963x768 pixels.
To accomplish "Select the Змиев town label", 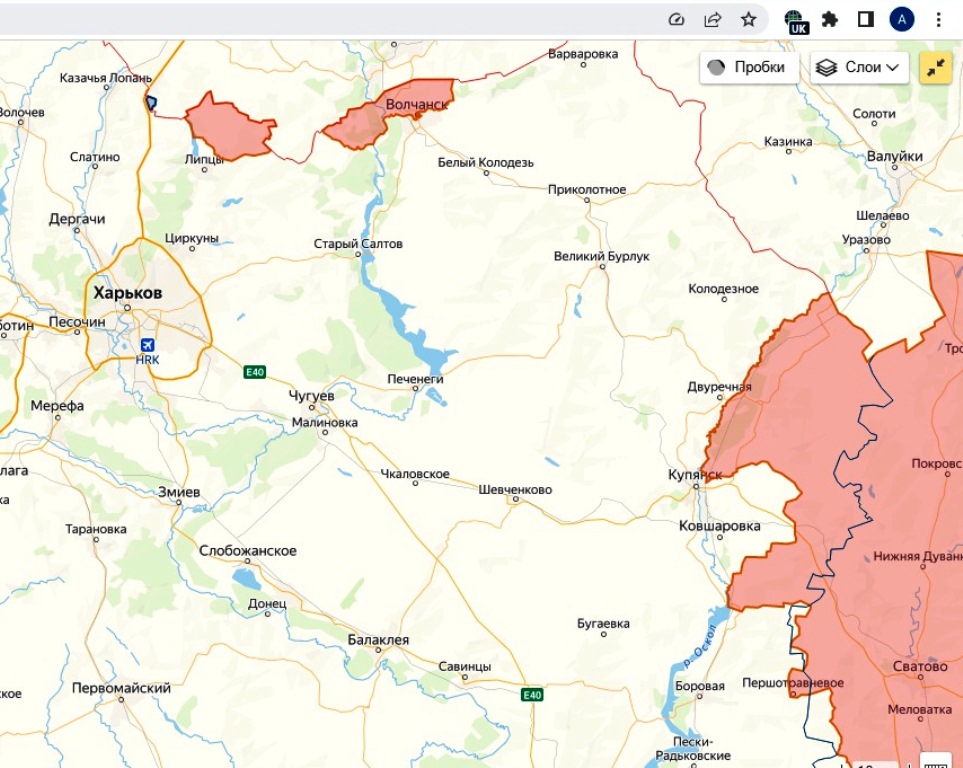I will click(179, 492).
